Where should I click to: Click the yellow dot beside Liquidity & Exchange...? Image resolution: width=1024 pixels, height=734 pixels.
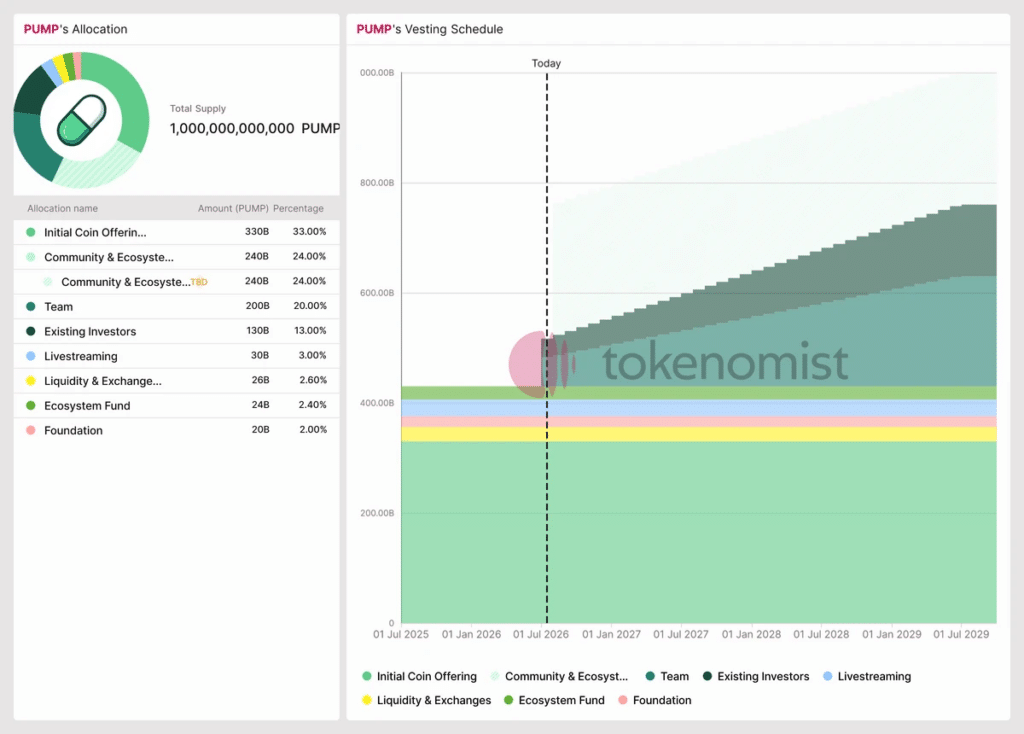coord(31,381)
